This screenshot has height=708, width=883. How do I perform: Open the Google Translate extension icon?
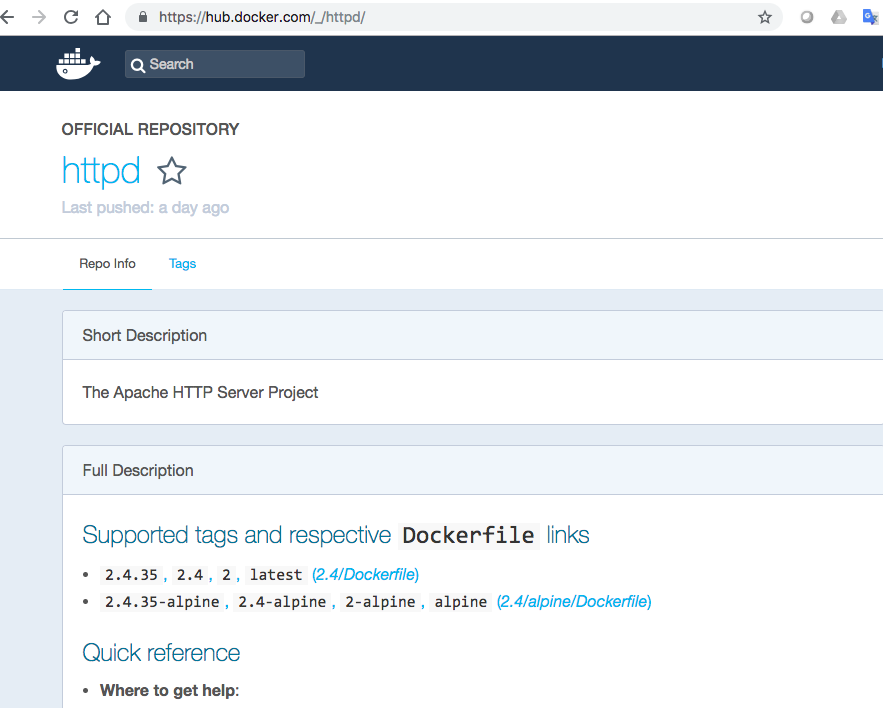tap(870, 17)
